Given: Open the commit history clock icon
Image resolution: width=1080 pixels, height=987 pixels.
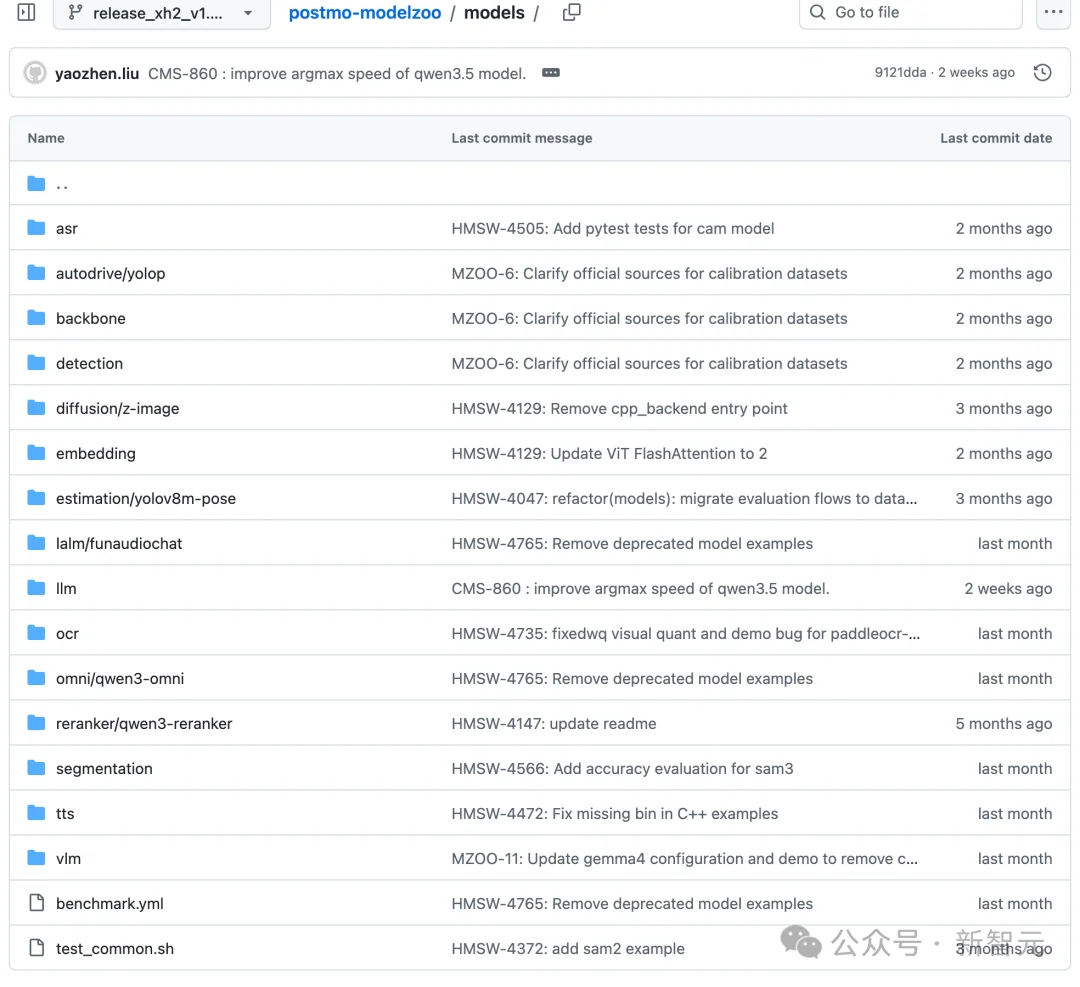Looking at the screenshot, I should (x=1042, y=72).
